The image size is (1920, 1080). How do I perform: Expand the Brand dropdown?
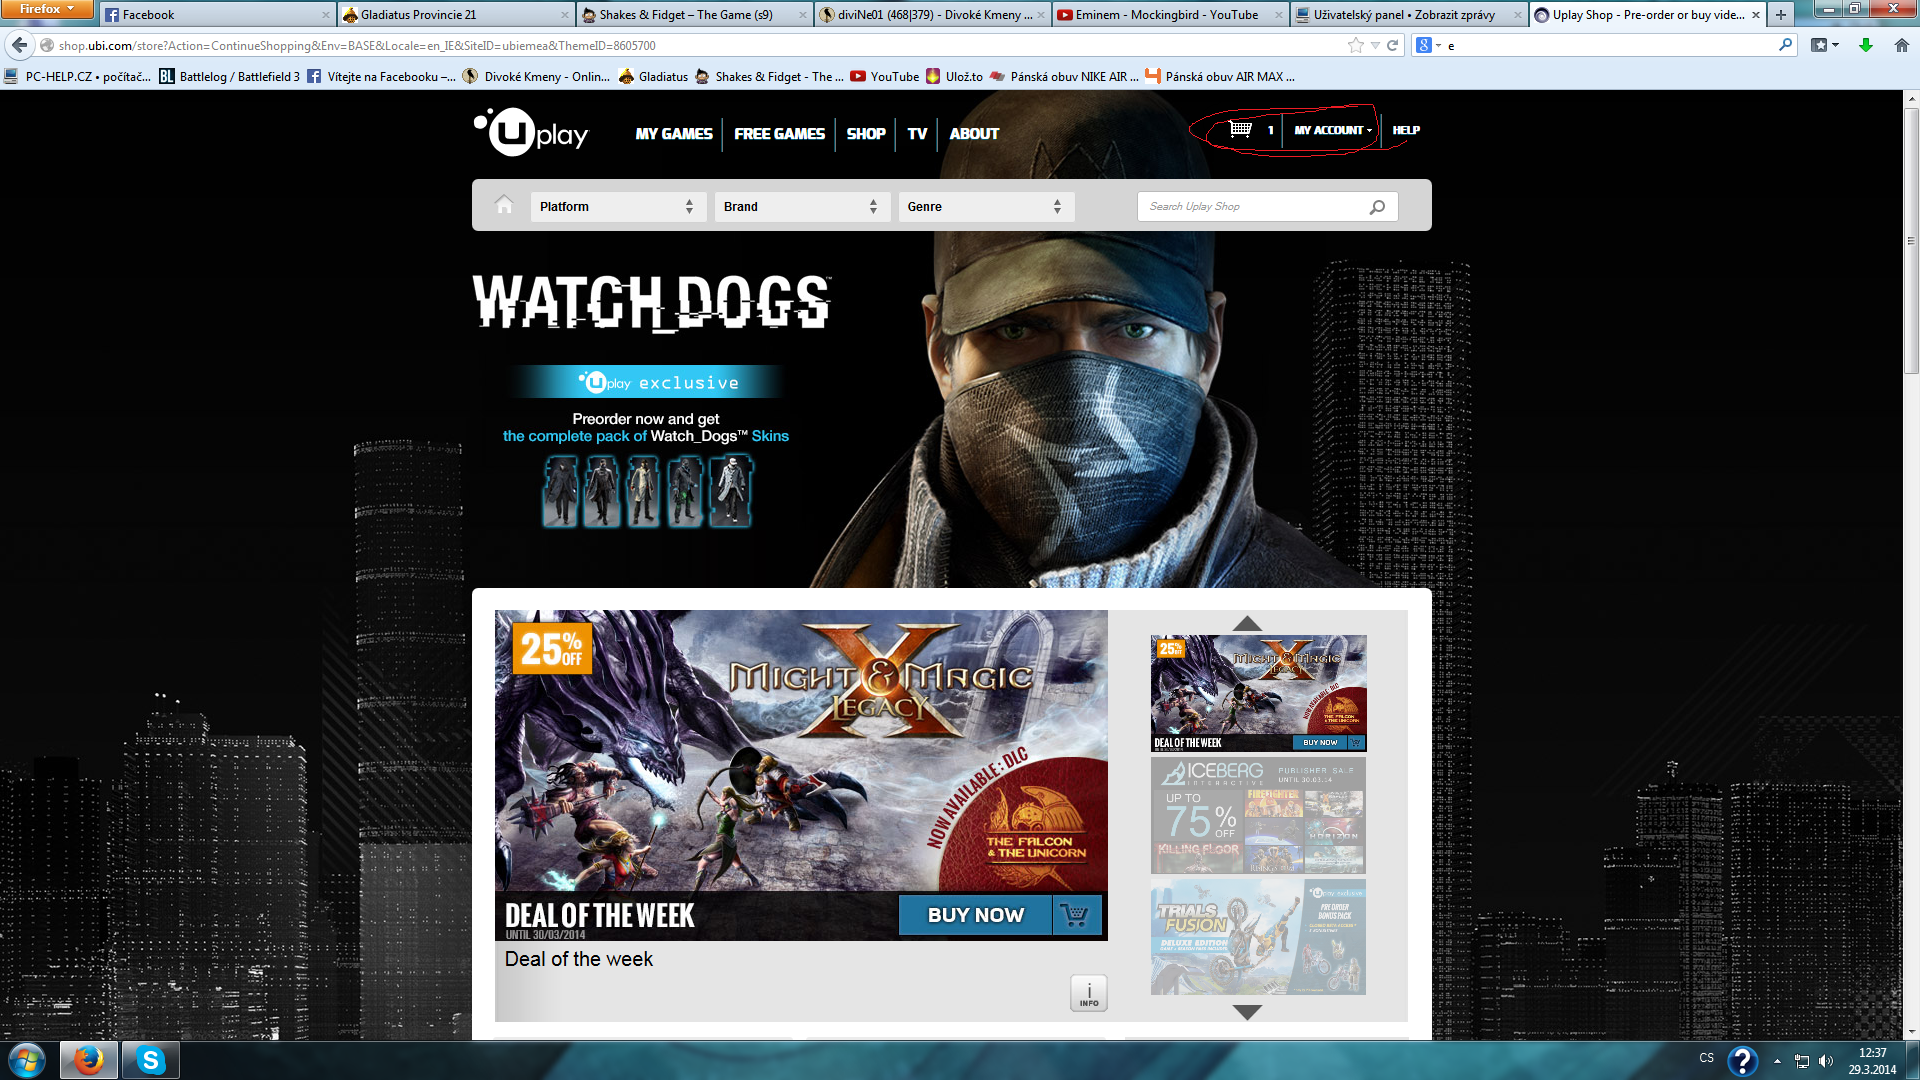(x=800, y=207)
